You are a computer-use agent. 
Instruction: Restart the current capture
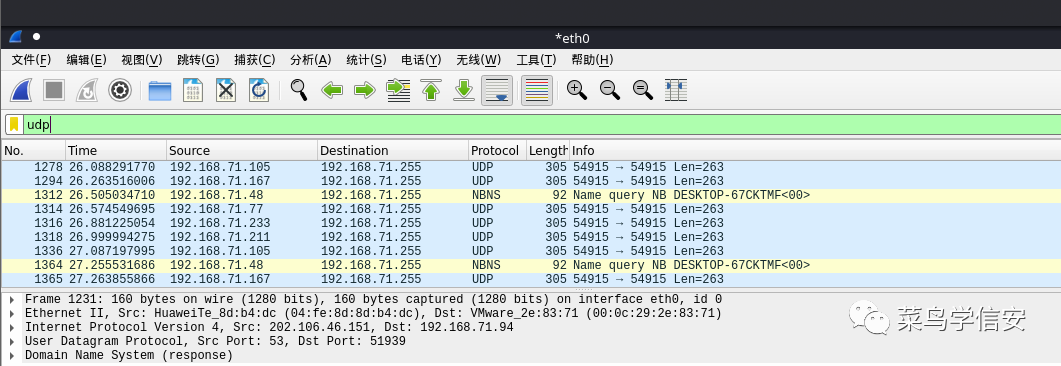pyautogui.click(x=87, y=90)
